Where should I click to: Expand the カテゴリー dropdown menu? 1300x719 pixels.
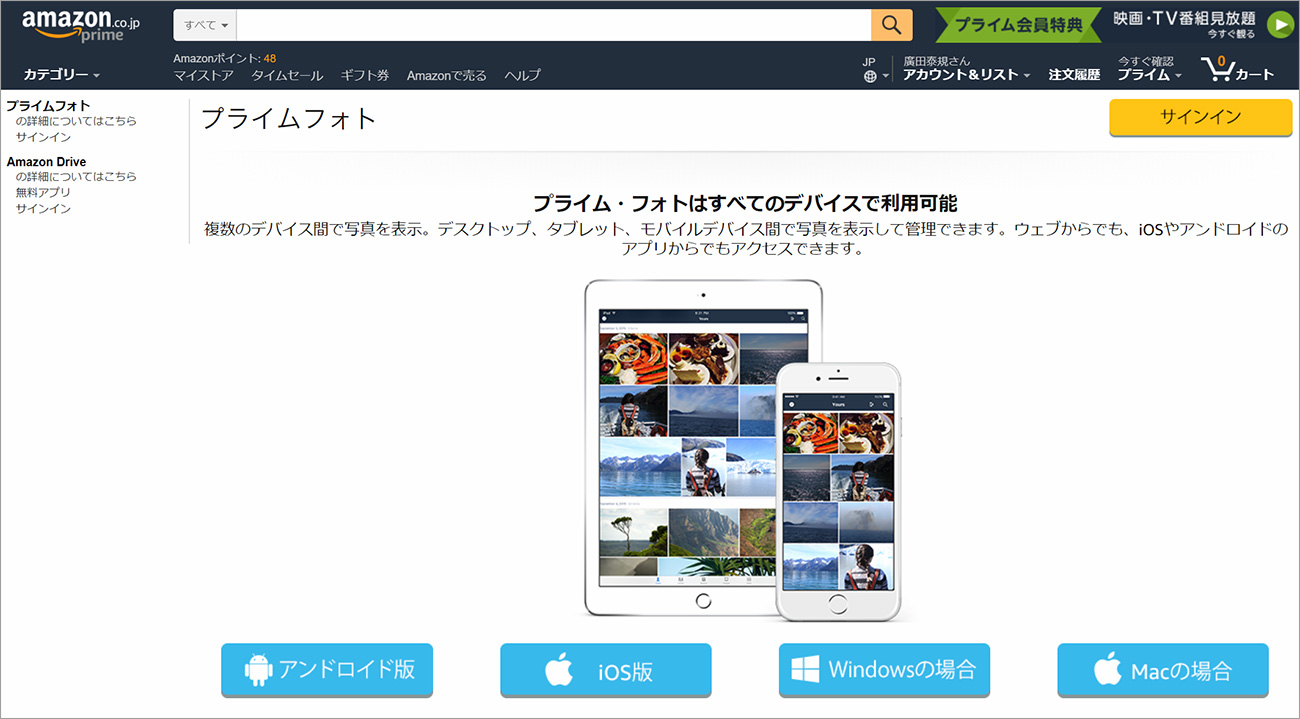[x=62, y=75]
